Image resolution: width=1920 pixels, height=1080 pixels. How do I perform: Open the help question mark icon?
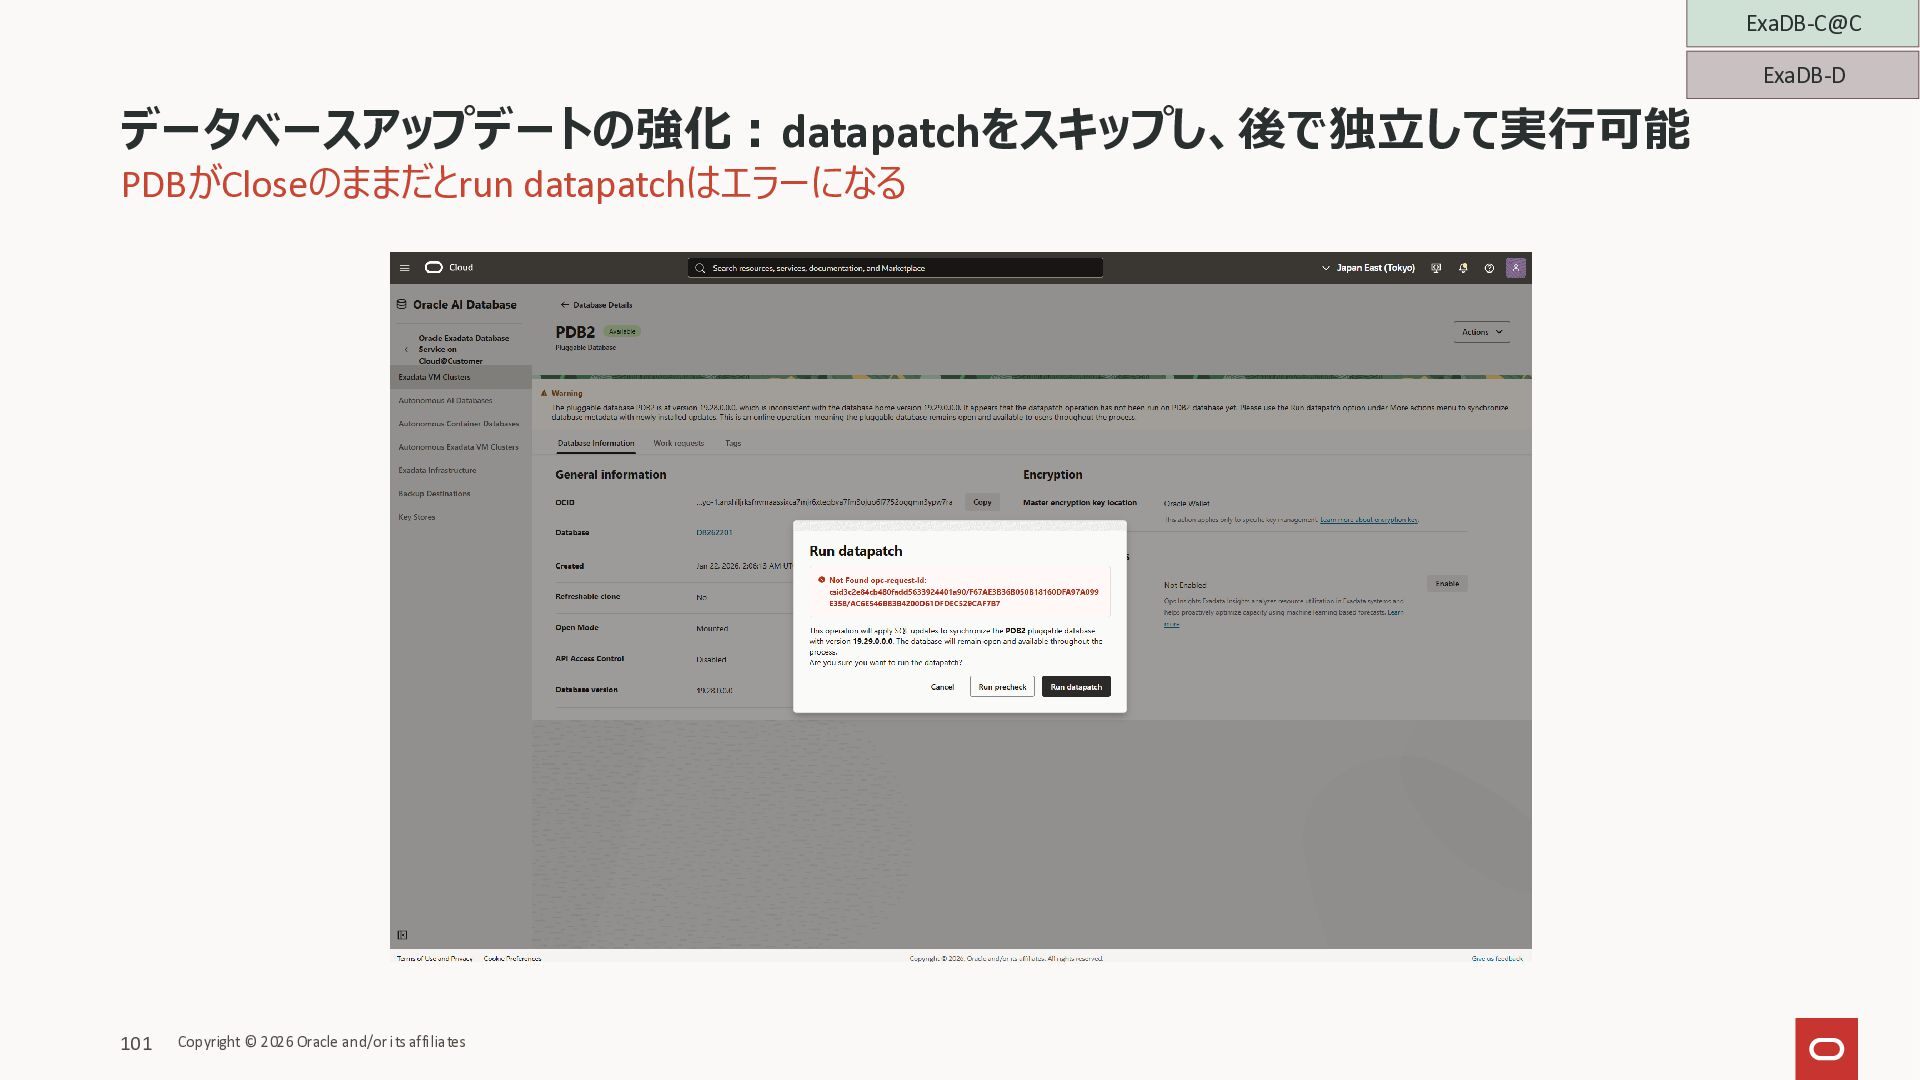(1489, 268)
